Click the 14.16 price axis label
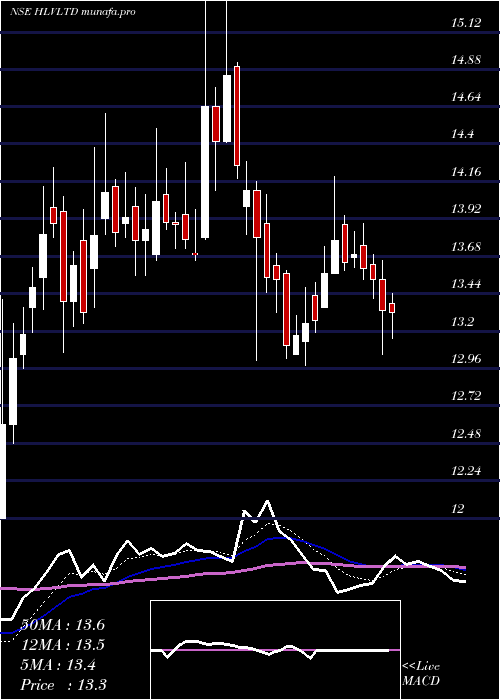This screenshot has height=700, width=500. click(x=466, y=171)
